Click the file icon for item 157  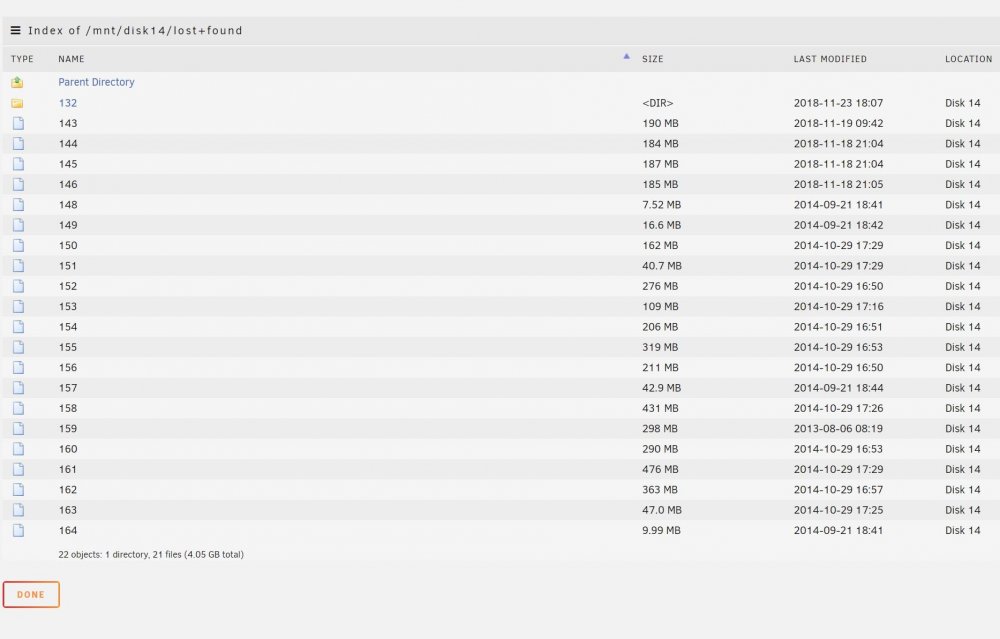[18, 388]
